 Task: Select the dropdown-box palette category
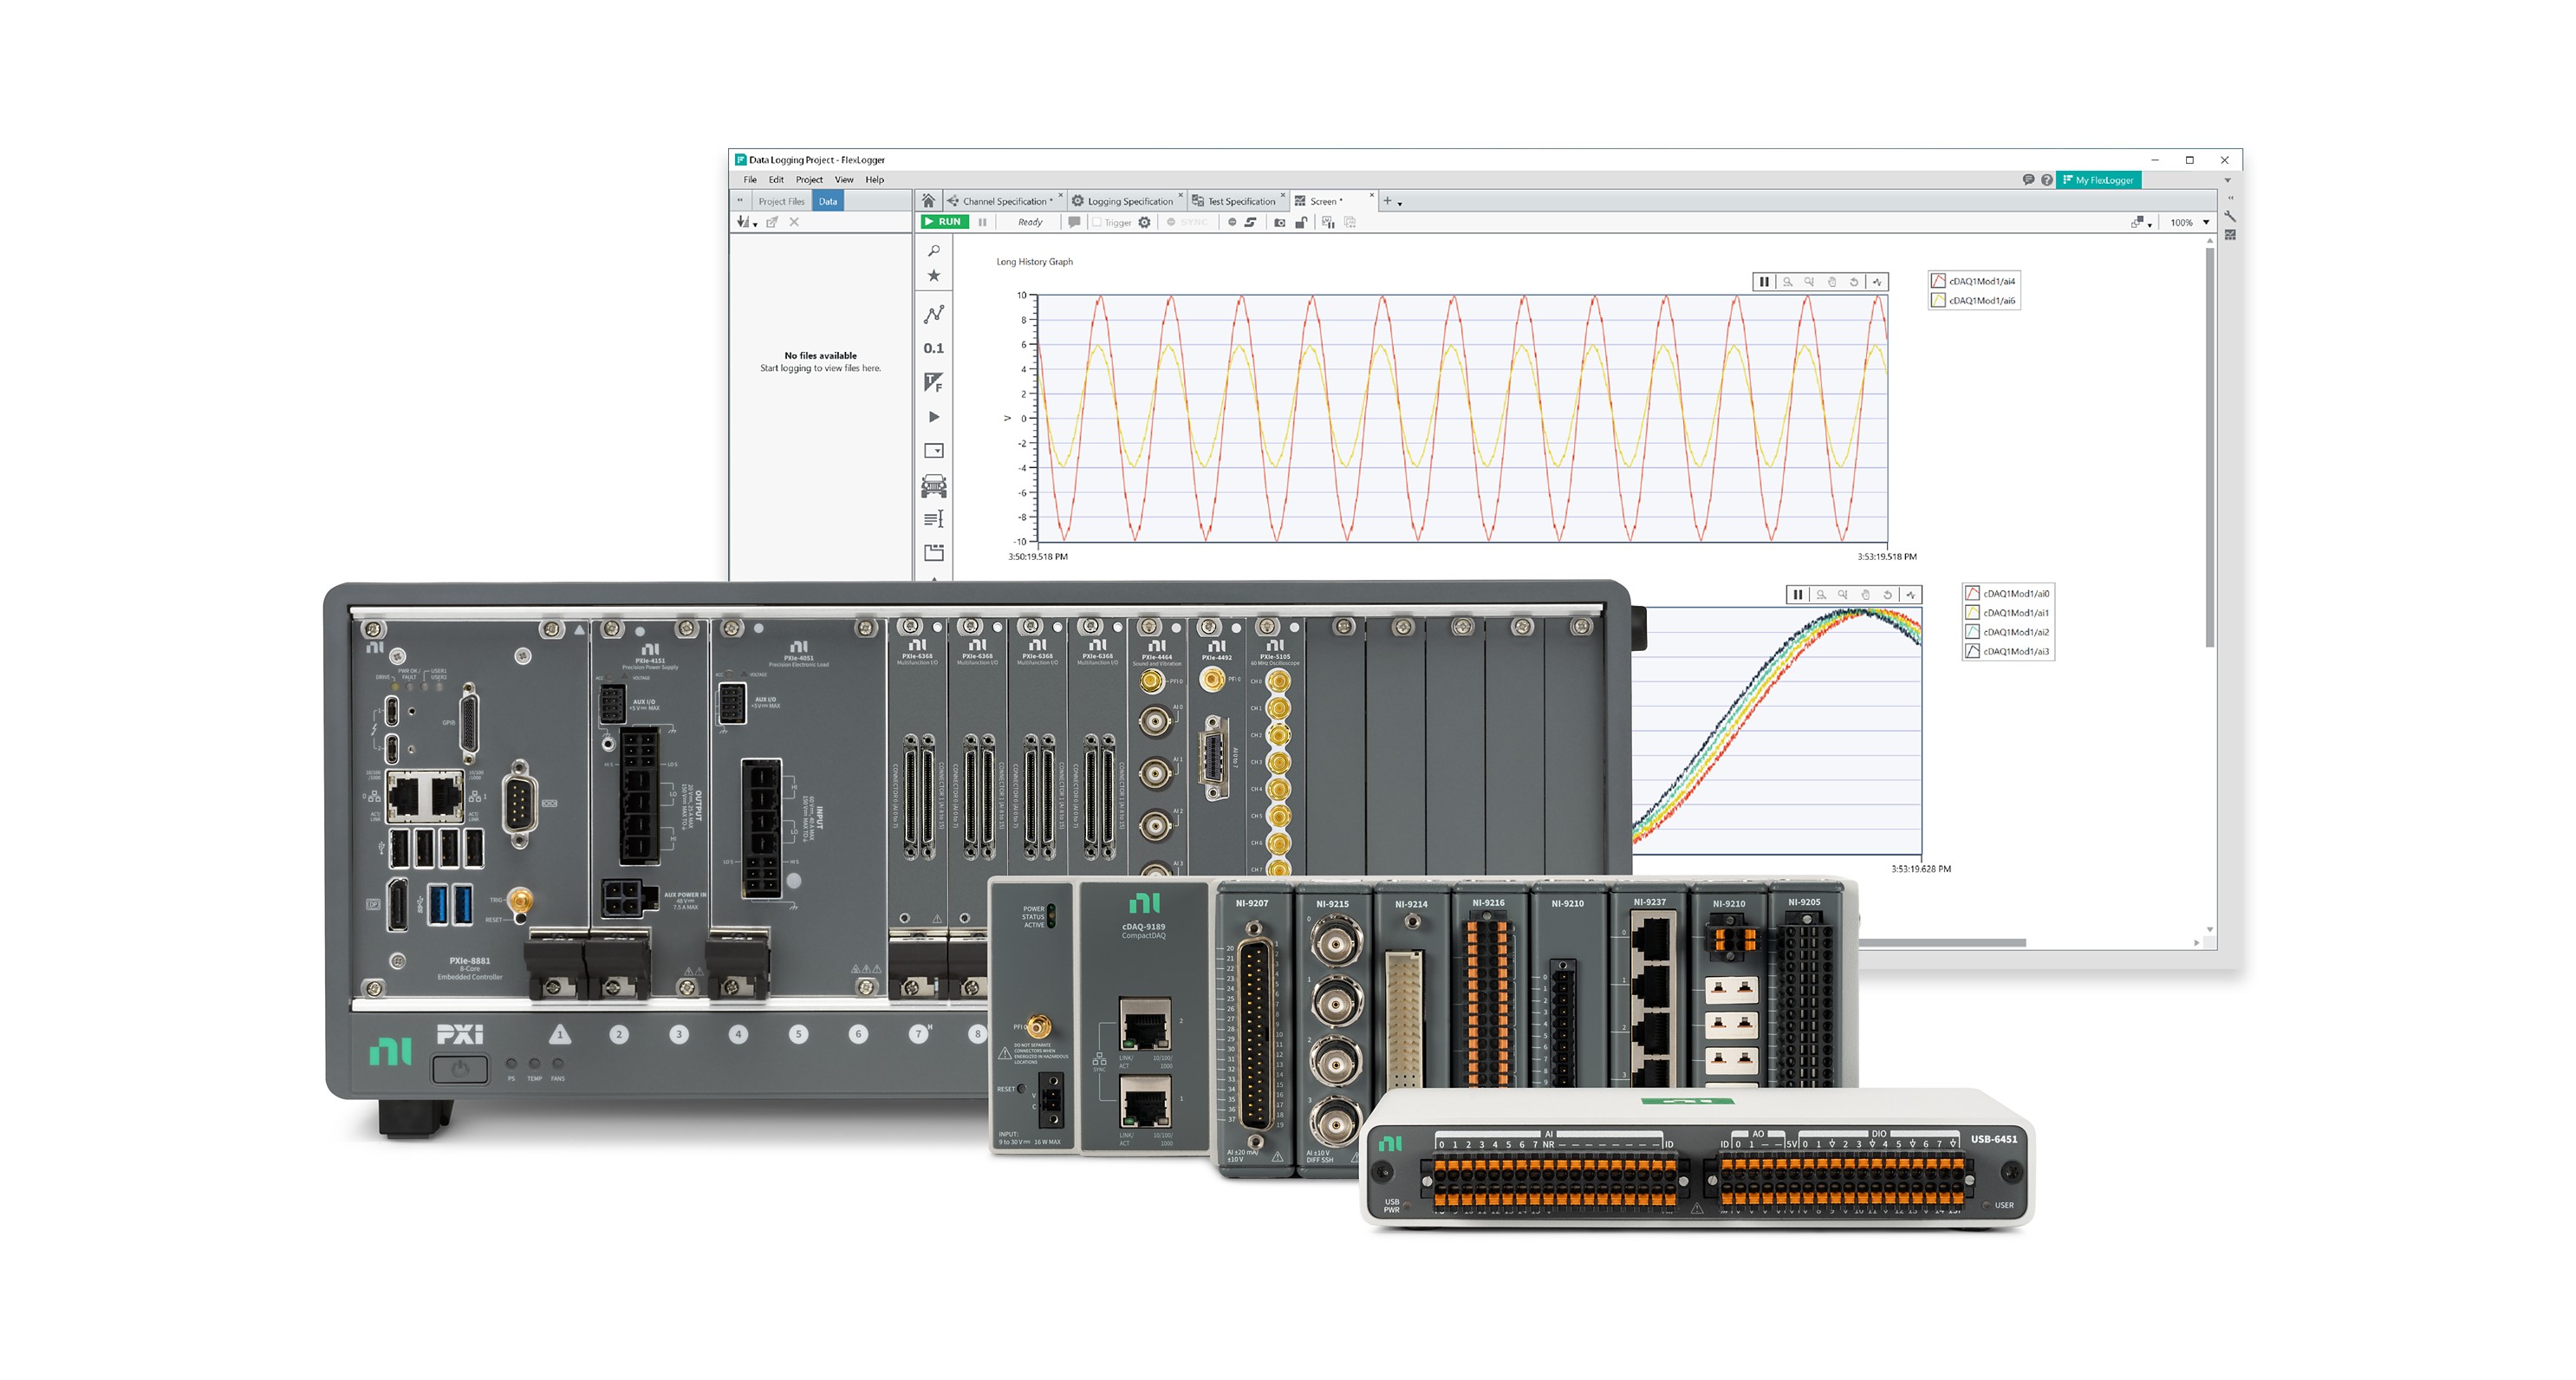coord(934,451)
